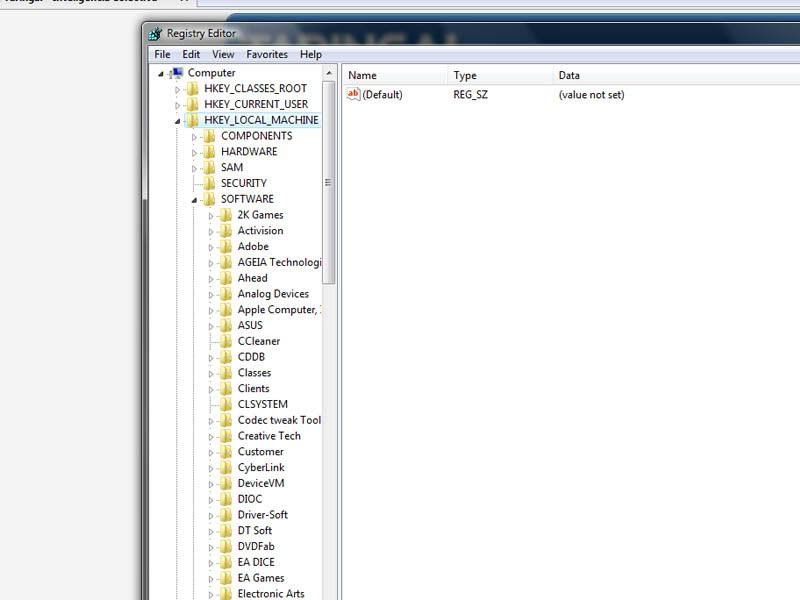
Task: Click the CCleaner folder icon
Action: tap(226, 342)
